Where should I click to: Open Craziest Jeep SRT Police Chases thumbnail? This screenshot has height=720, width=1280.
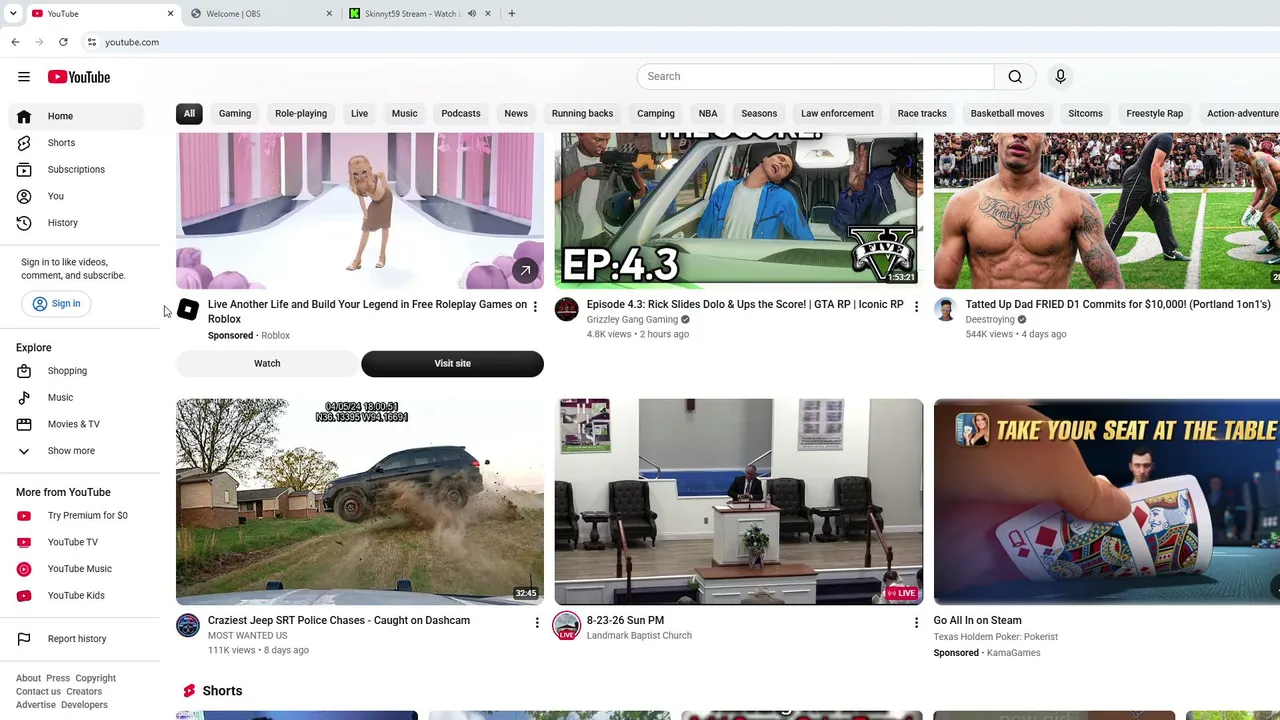click(360, 502)
